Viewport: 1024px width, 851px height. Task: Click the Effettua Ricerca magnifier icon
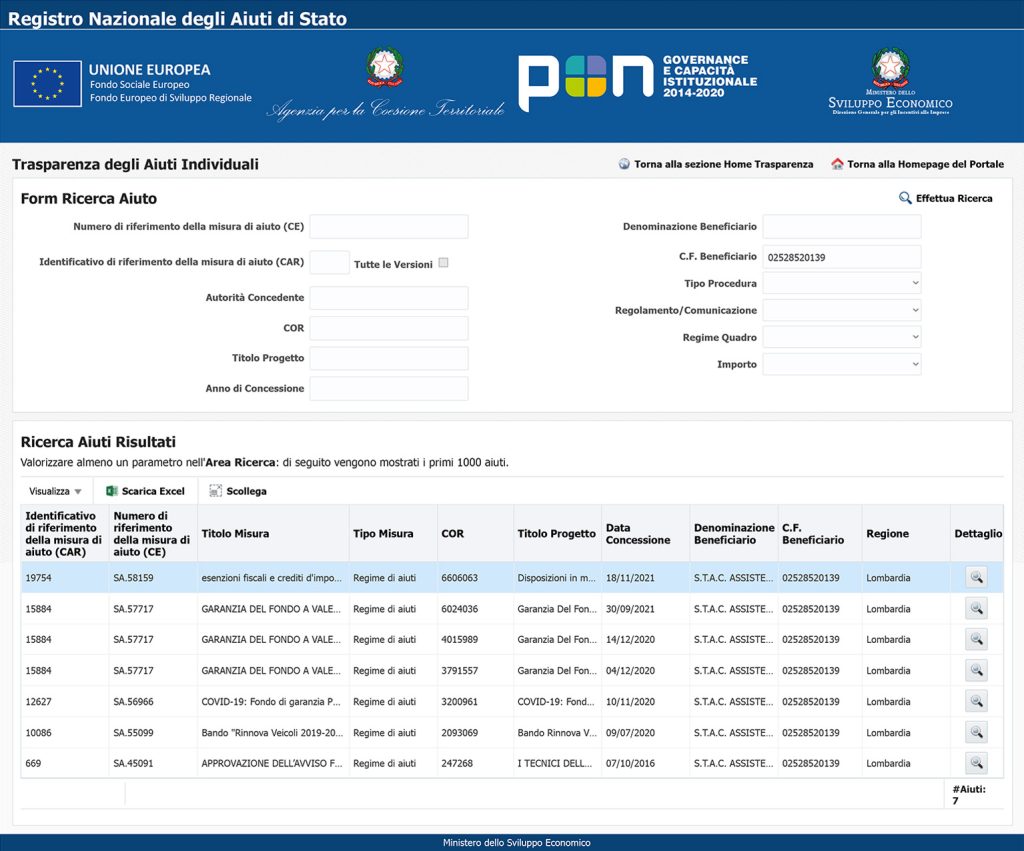(905, 198)
